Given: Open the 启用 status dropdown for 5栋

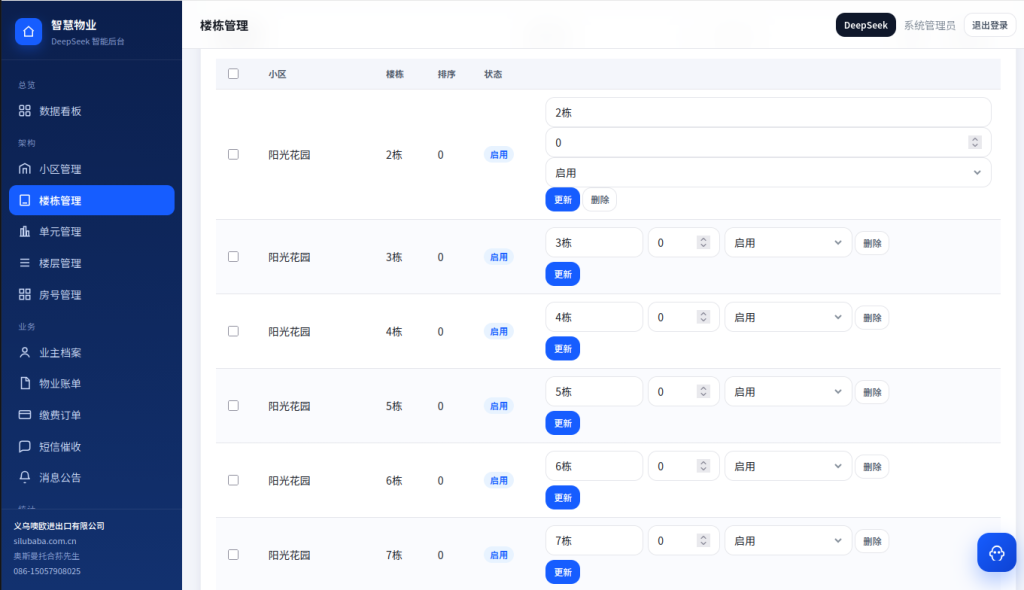Looking at the screenshot, I should pyautogui.click(x=788, y=391).
